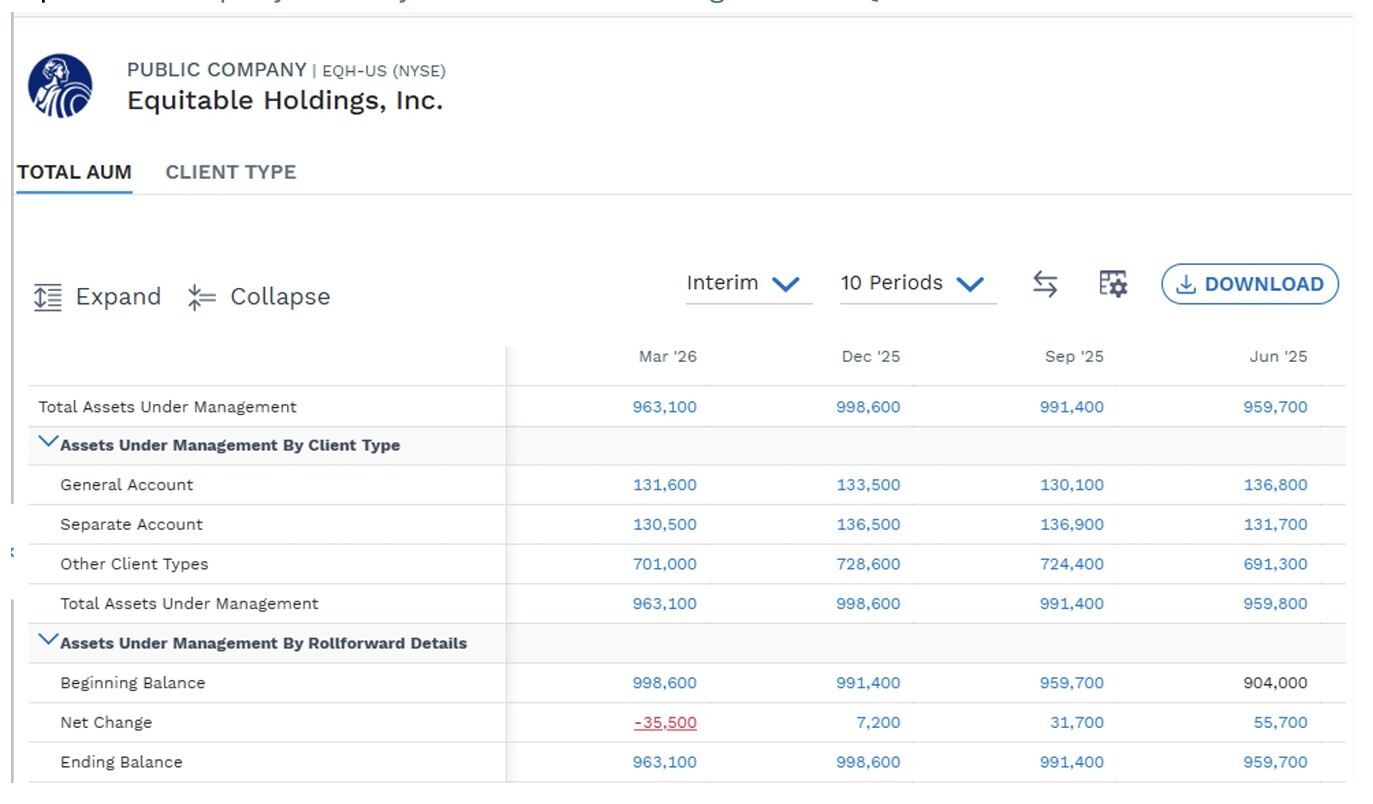Expand all rows with Expand button
Screen dimensions: 1373x804
click(97, 297)
